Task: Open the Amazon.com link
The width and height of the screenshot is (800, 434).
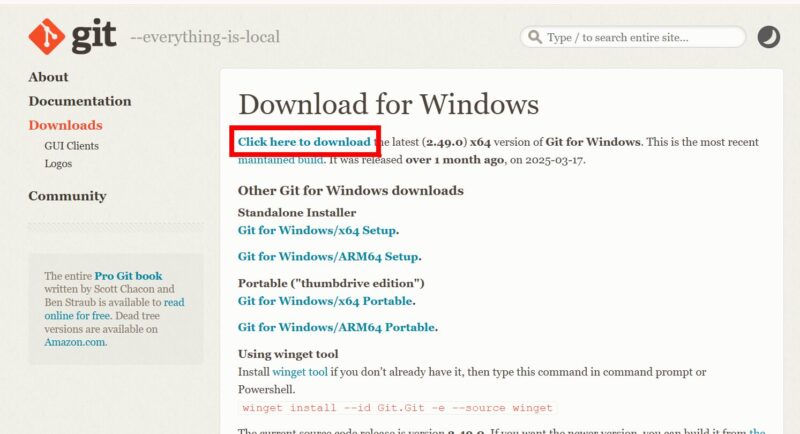Action: coord(74,342)
